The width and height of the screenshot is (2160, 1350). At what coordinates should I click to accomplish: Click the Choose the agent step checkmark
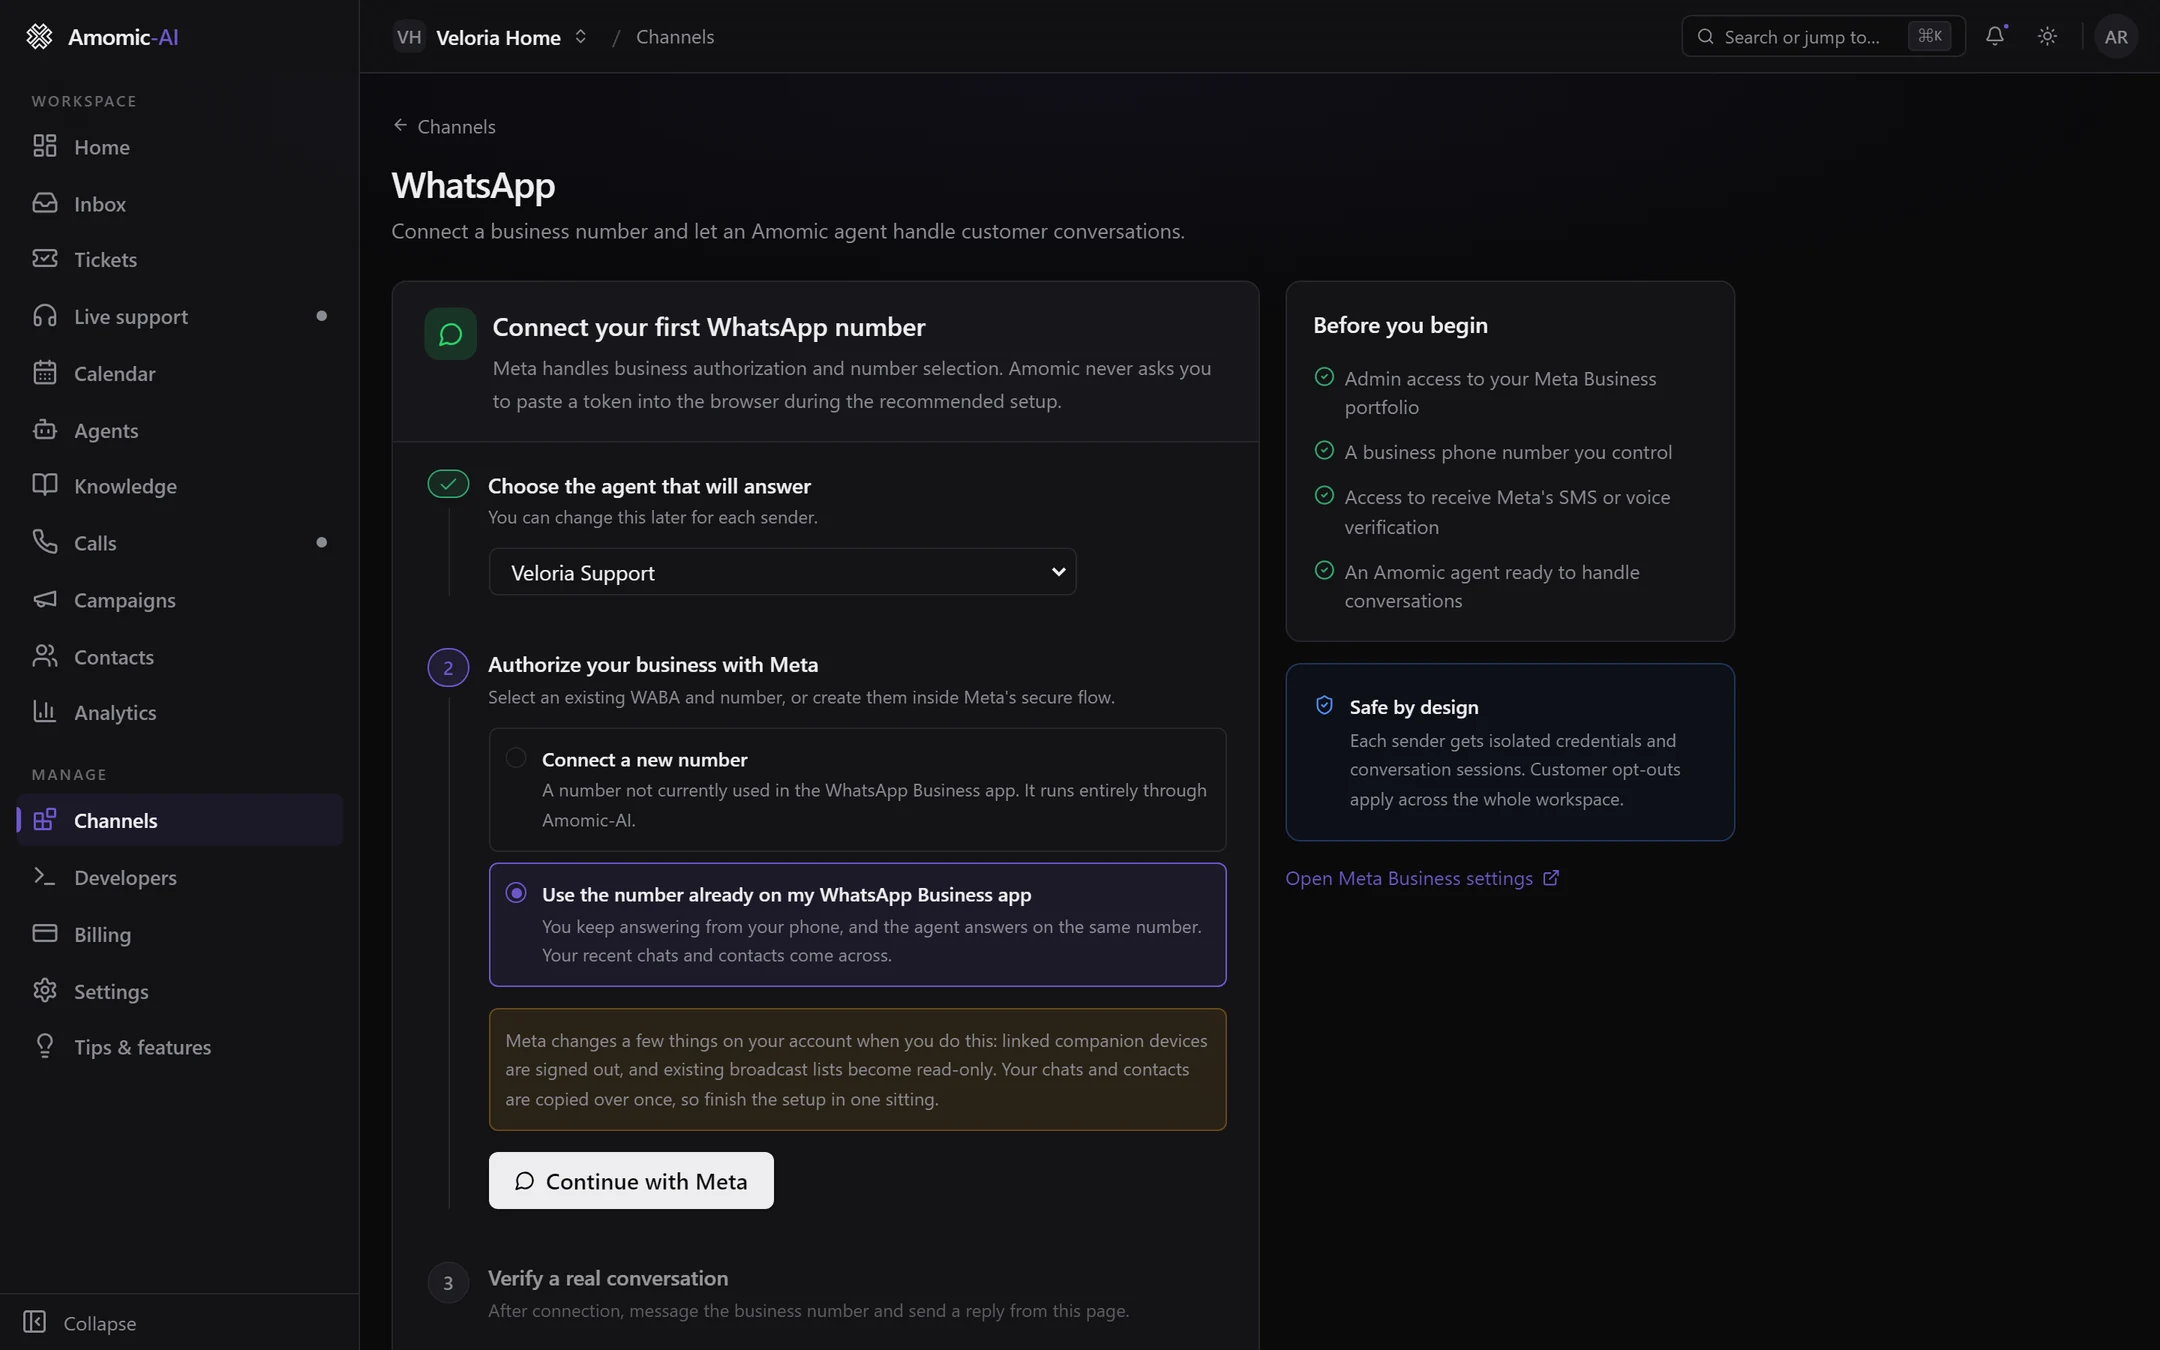tap(448, 484)
